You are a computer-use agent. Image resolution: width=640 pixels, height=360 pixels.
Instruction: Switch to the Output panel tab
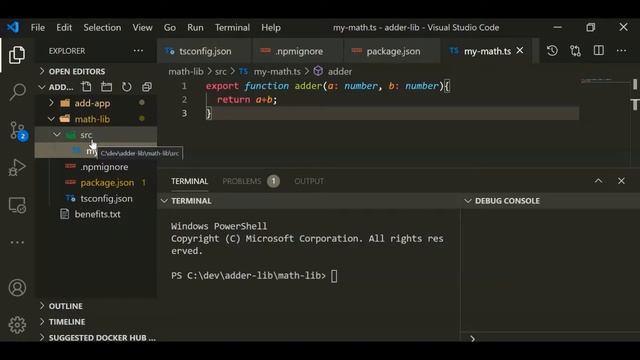(x=309, y=181)
